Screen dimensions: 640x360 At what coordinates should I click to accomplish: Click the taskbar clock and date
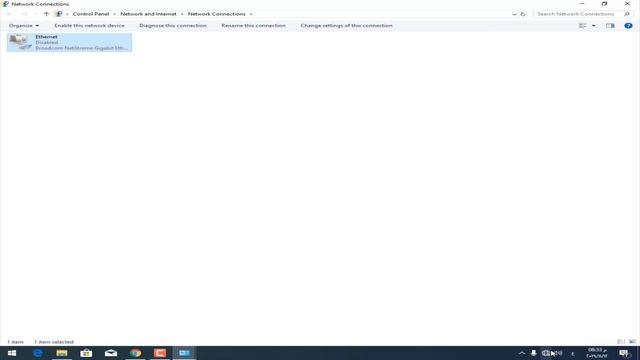click(596, 353)
